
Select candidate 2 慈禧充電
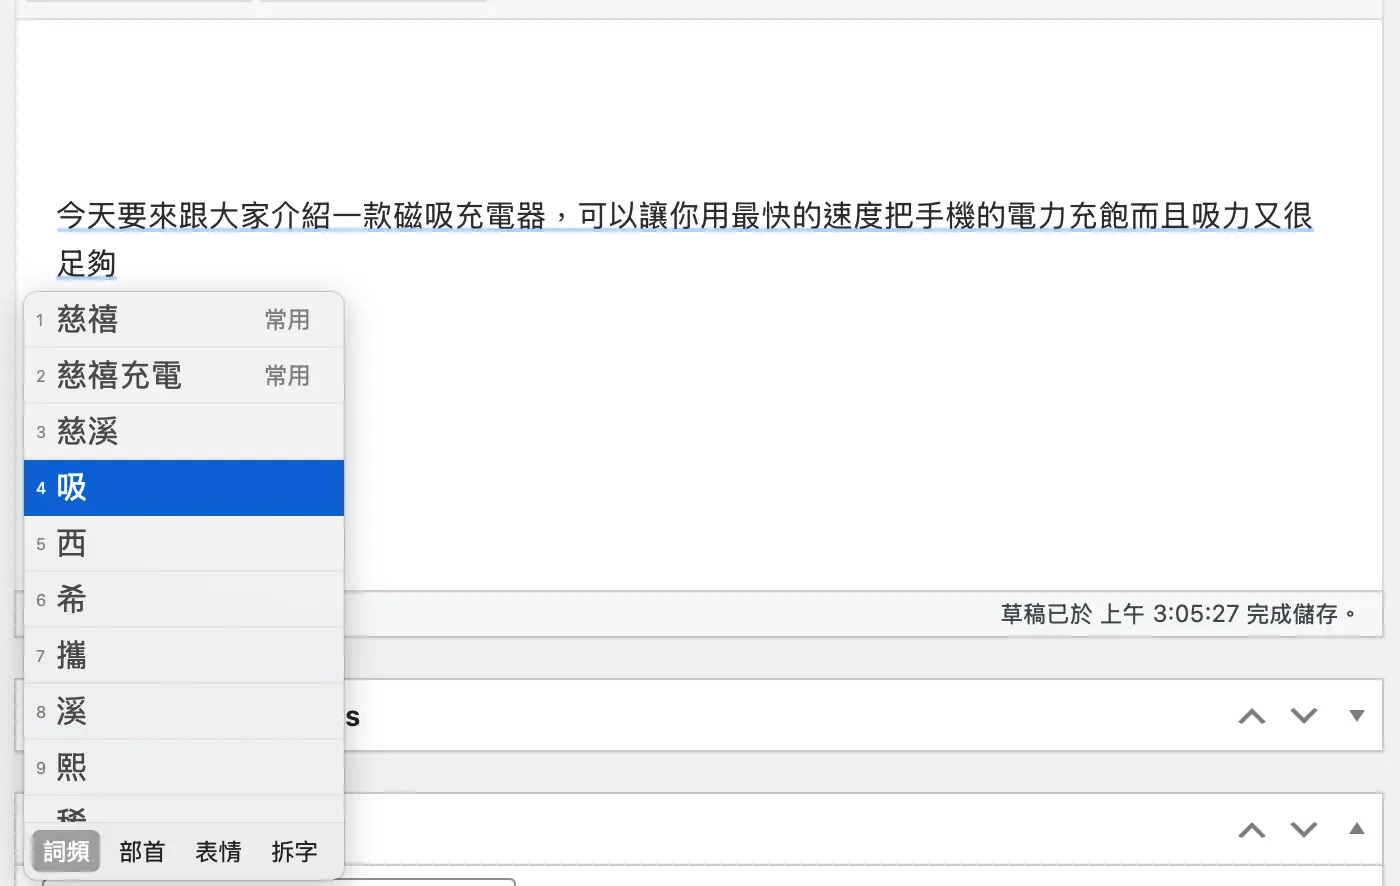point(184,376)
